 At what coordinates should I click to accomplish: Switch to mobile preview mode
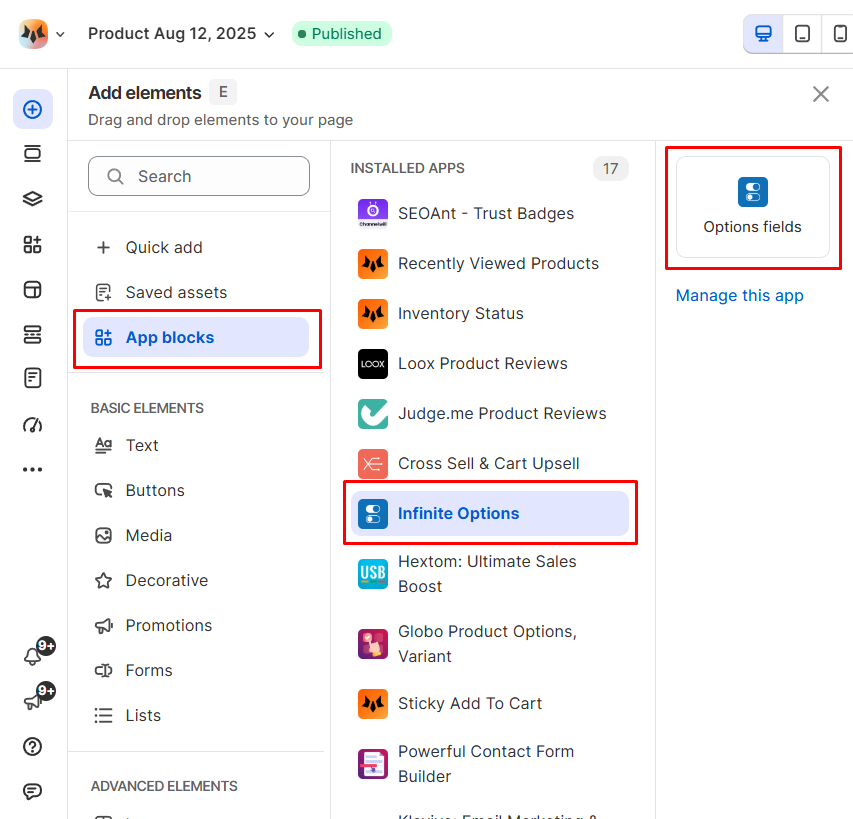pyautogui.click(x=840, y=34)
